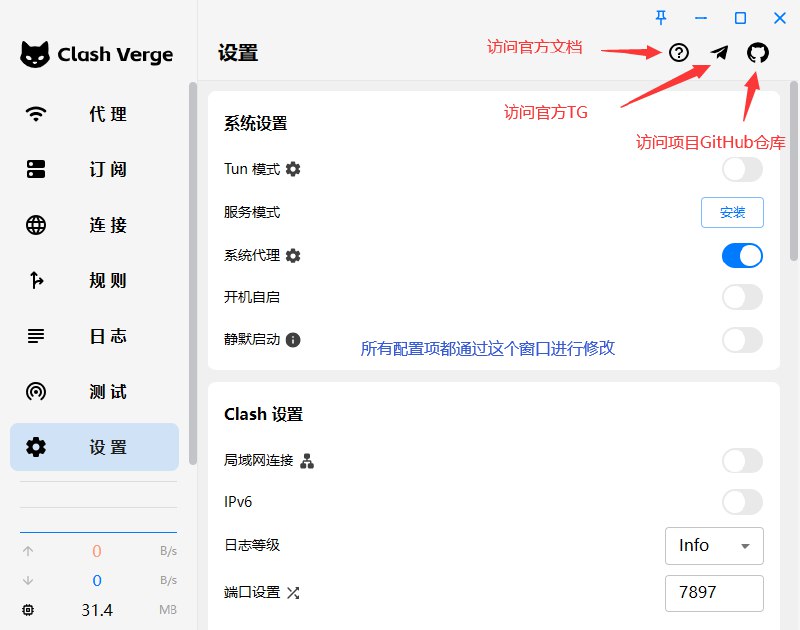The width and height of the screenshot is (800, 630).
Task: Open the official documentation help icon
Action: tap(679, 53)
